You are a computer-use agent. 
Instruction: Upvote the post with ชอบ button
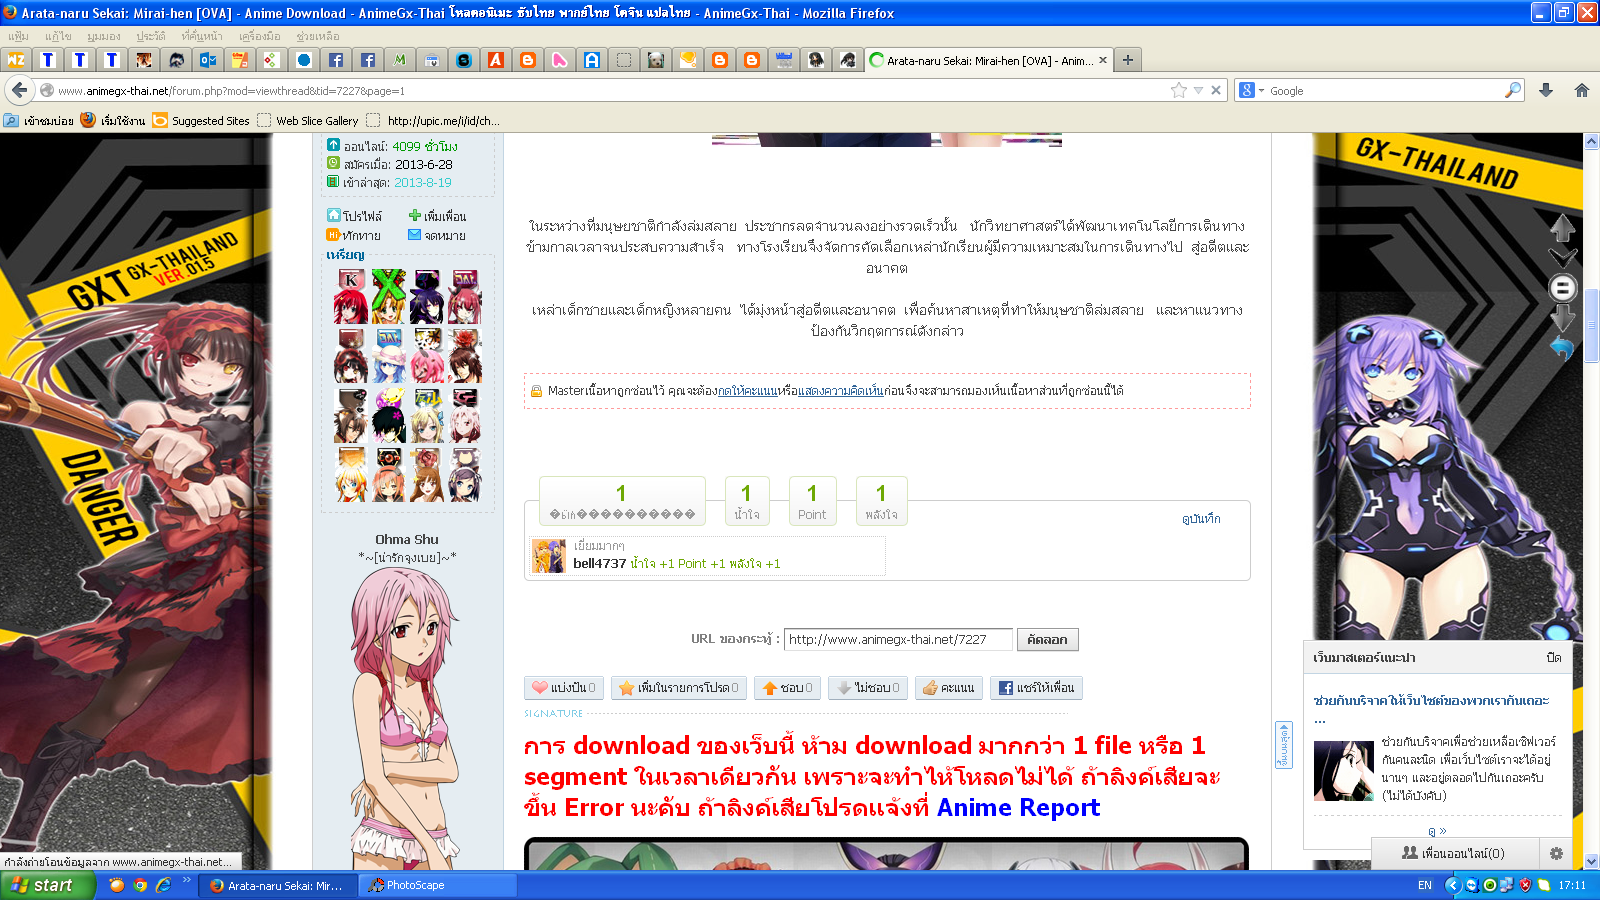pos(788,688)
